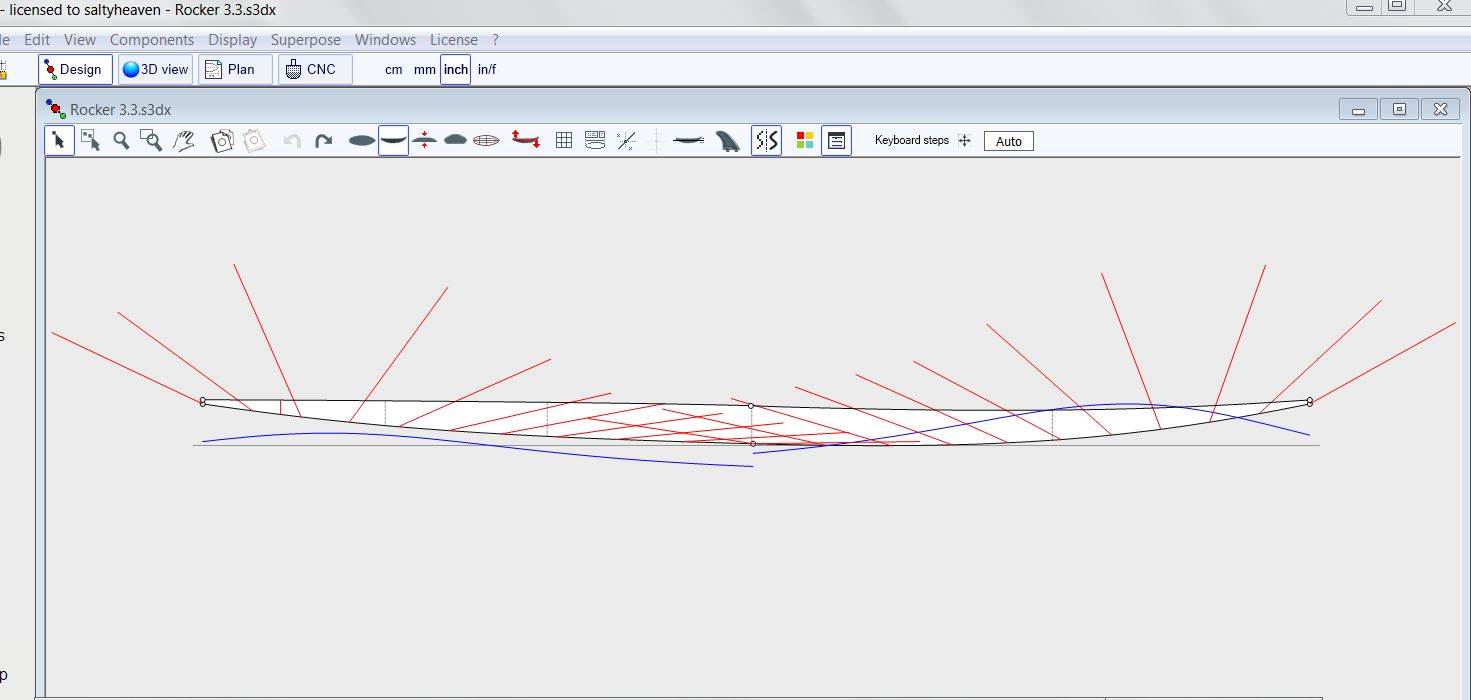Click the keyboard steps arrows icon
Image resolution: width=1471 pixels, height=700 pixels.
coord(964,141)
